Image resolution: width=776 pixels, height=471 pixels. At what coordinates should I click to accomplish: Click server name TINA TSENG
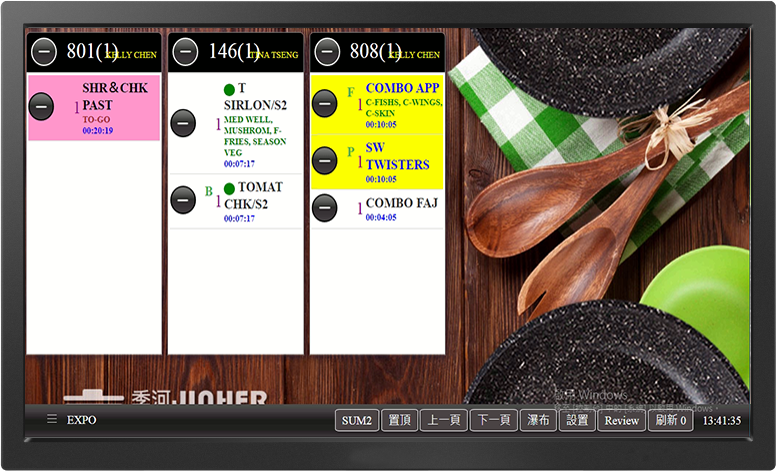point(274,55)
